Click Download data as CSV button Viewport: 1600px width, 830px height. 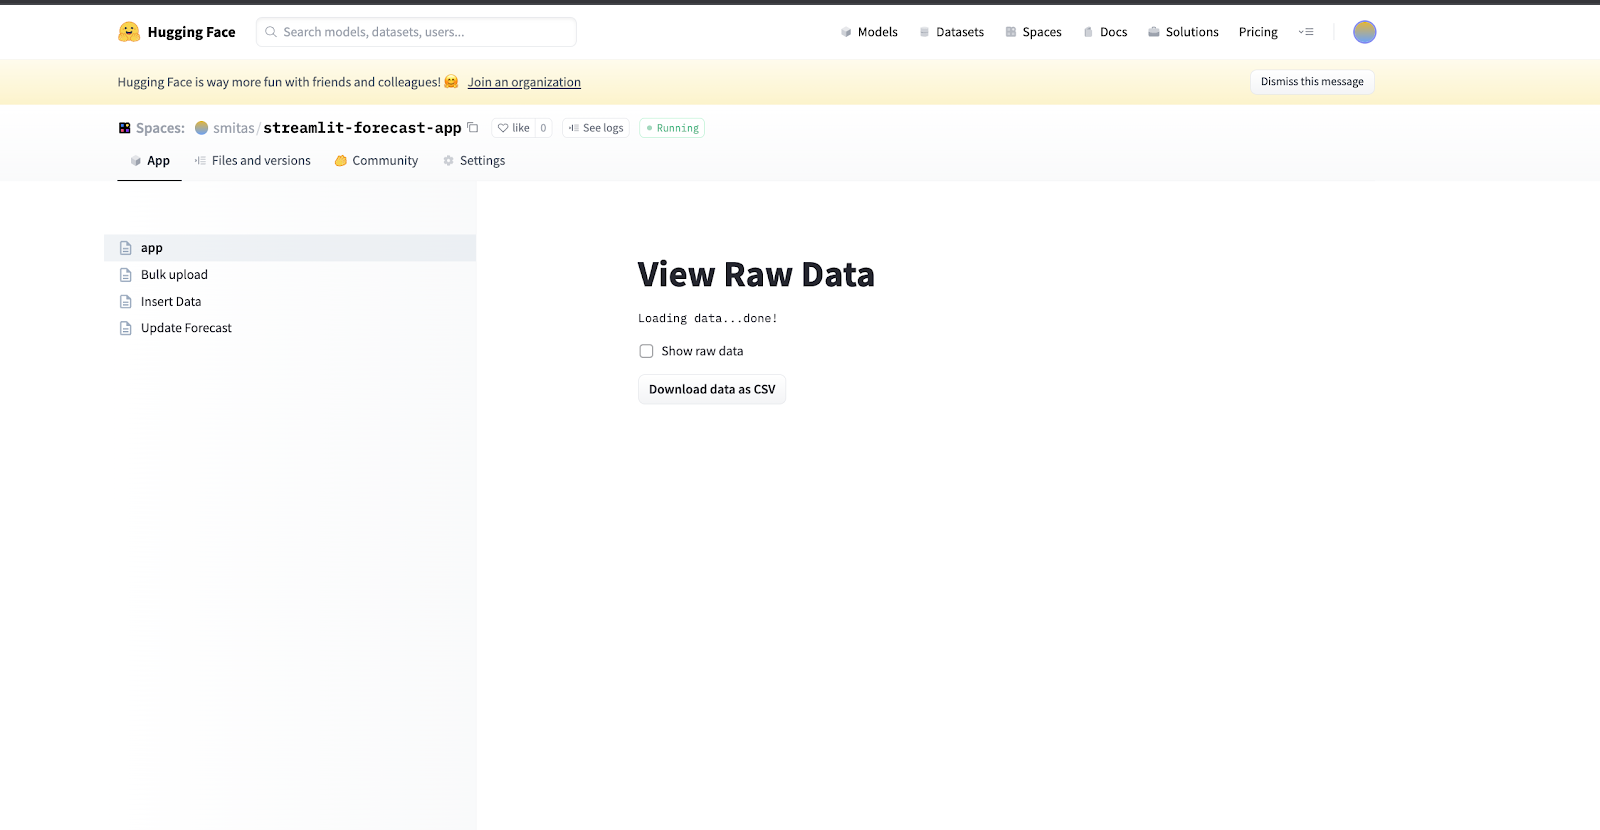pos(712,390)
